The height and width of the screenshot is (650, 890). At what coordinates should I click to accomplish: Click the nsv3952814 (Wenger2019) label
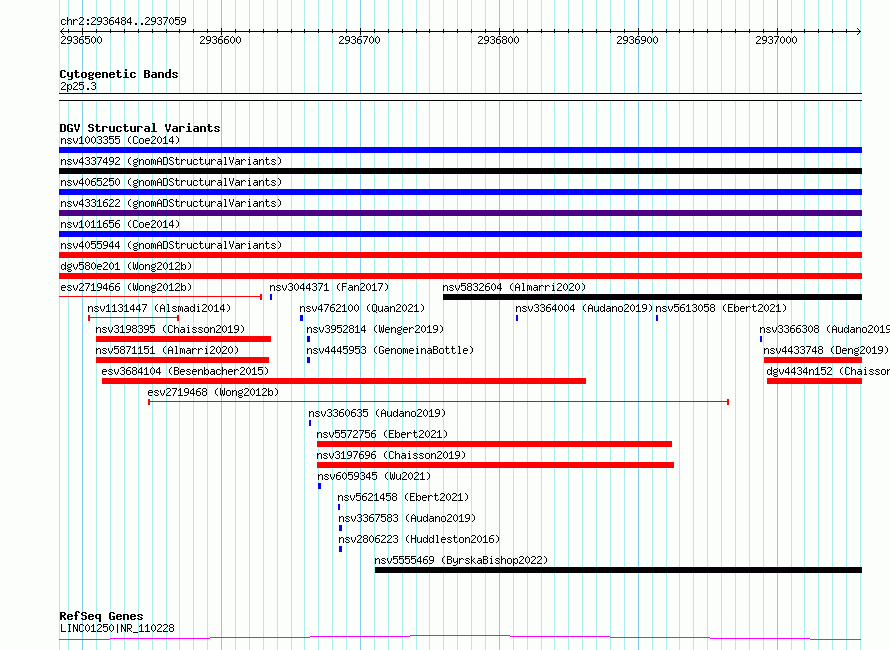click(x=375, y=329)
